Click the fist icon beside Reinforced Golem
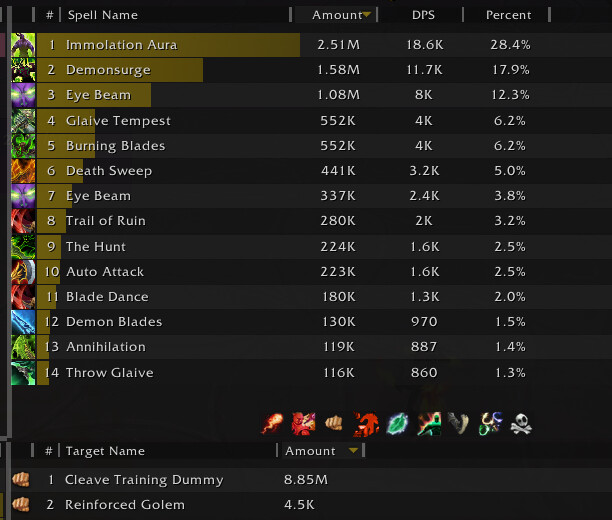Screen dimensions: 612x520 pyautogui.click(x=21, y=504)
